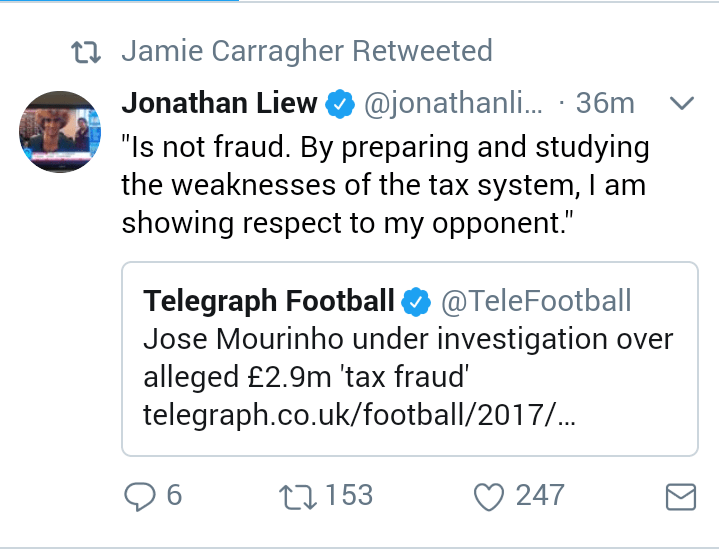Open Jonathan Liew's profile picture
The width and height of the screenshot is (719, 551).
62,132
